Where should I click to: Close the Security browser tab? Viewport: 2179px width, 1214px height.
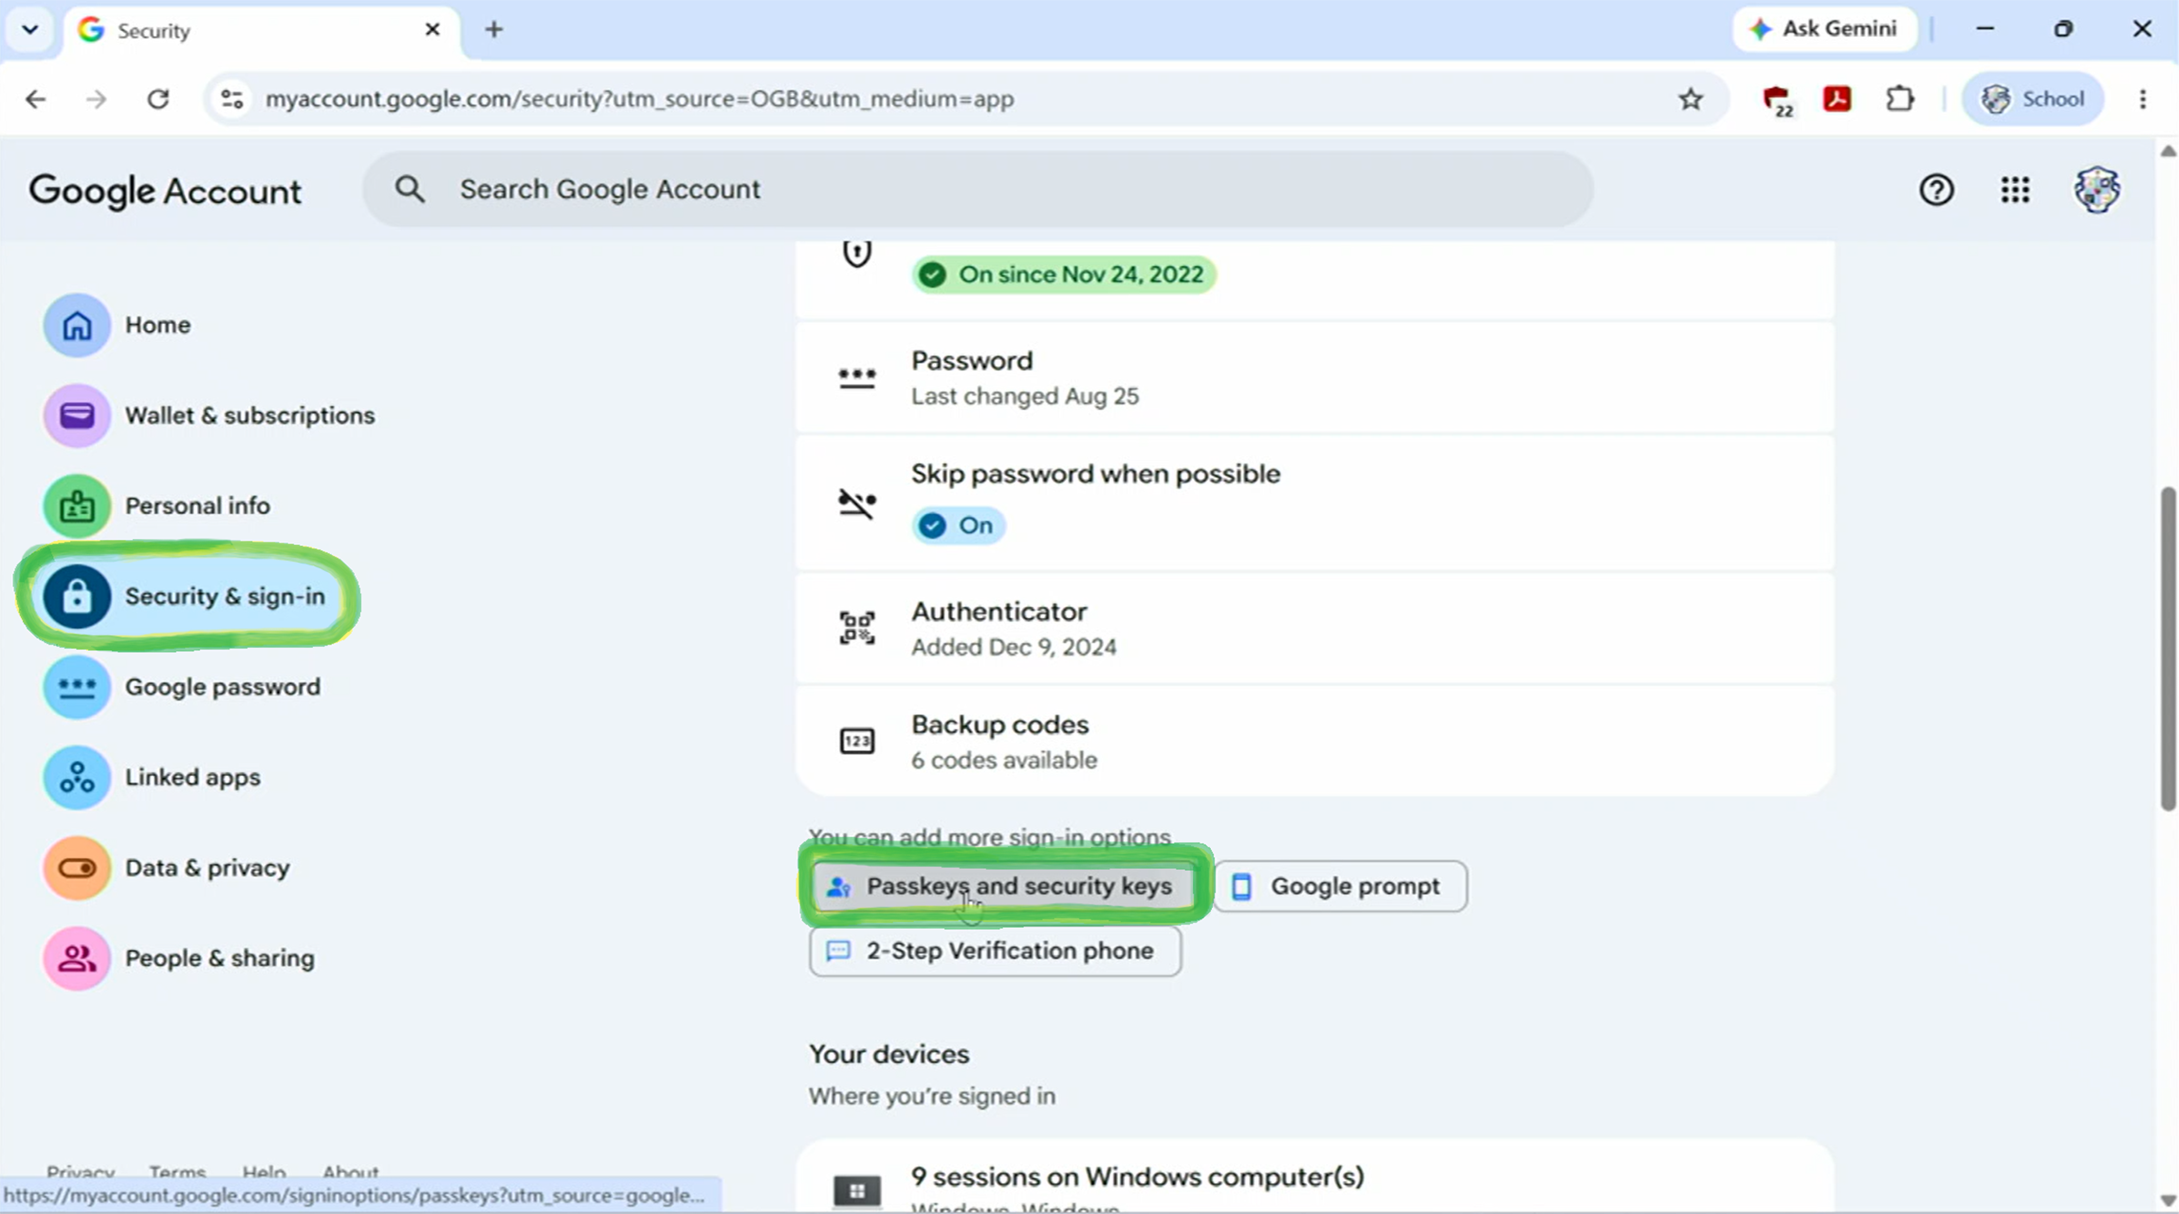click(x=432, y=30)
